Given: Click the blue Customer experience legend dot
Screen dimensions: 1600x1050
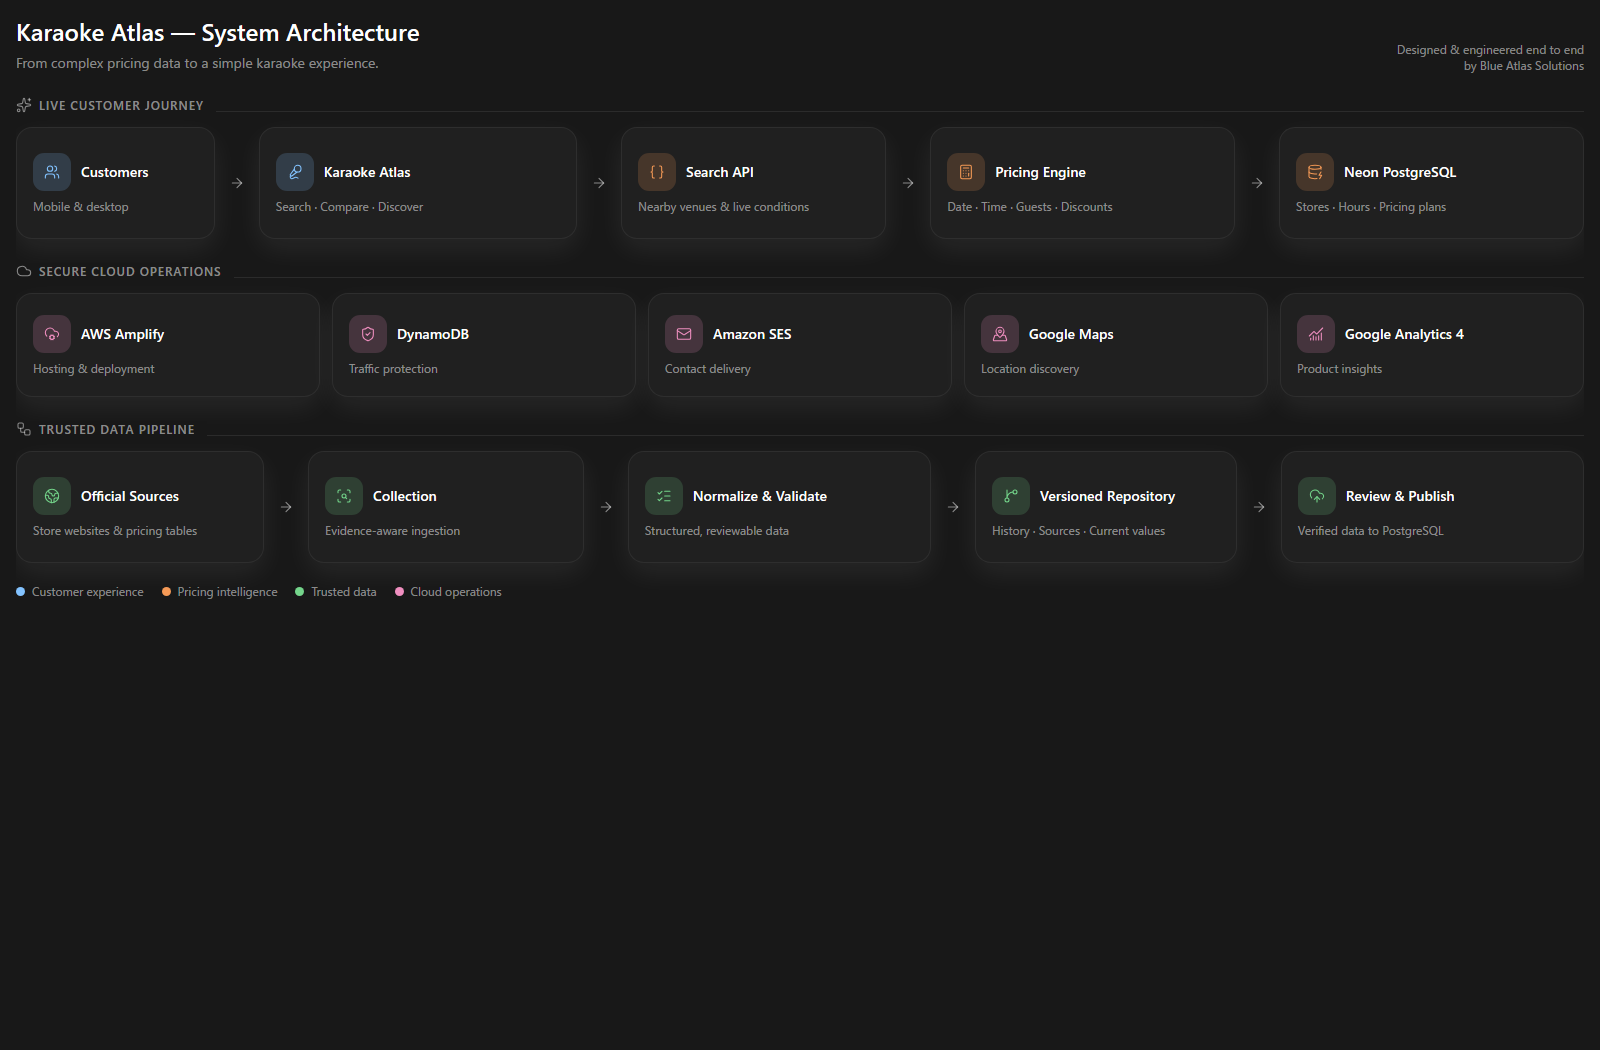Looking at the screenshot, I should pyautogui.click(x=21, y=592).
